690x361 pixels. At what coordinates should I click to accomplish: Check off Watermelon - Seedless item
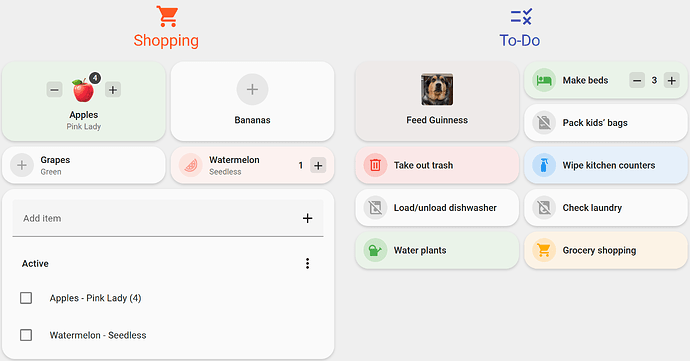26,335
